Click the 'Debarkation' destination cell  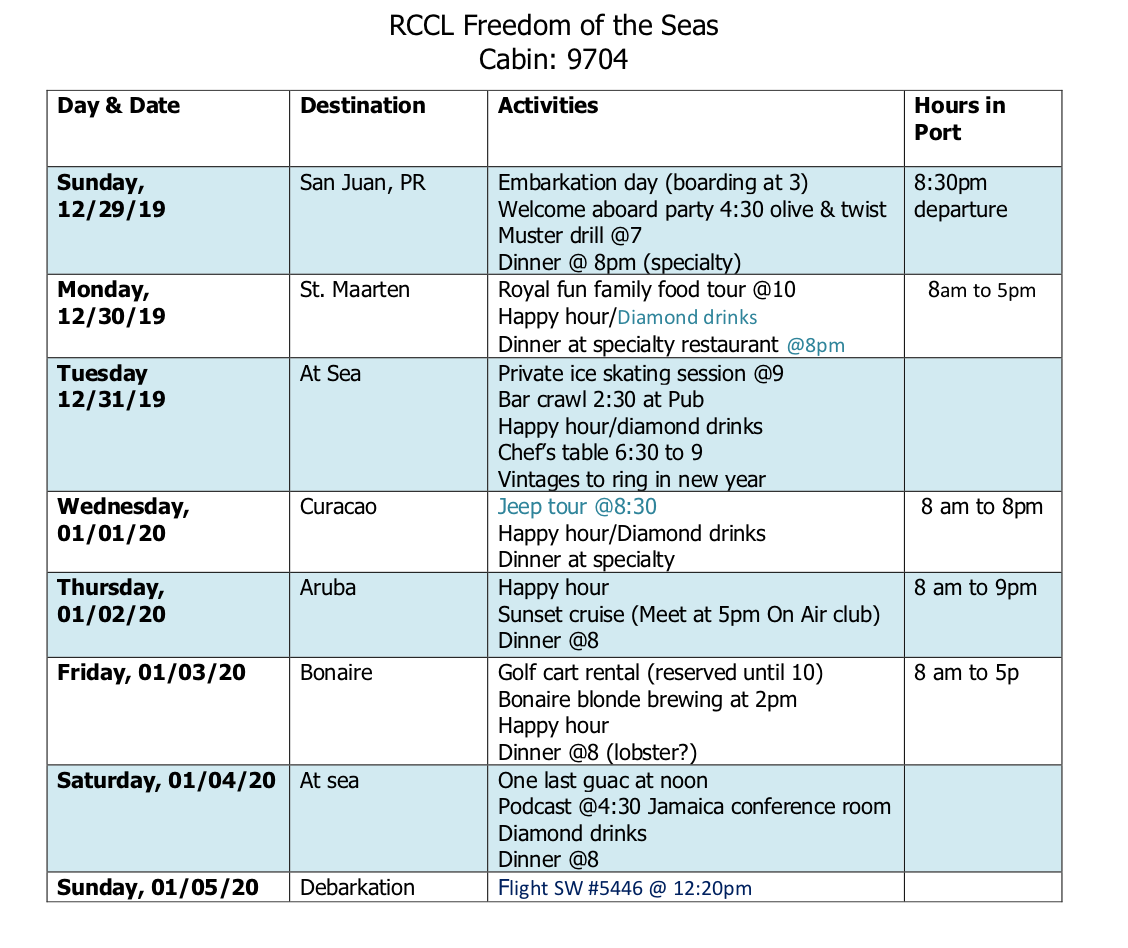tap(388, 887)
